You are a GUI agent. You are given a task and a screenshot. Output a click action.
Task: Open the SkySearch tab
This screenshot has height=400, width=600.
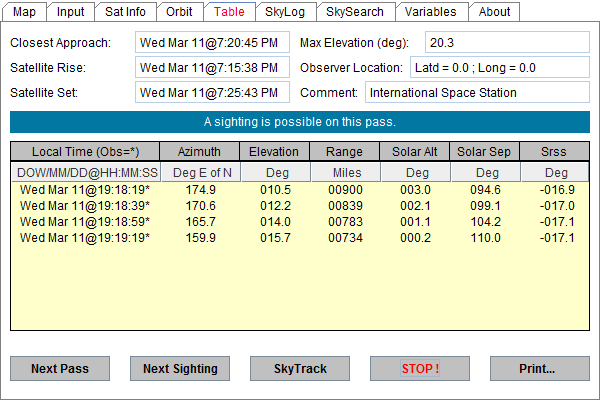(355, 12)
